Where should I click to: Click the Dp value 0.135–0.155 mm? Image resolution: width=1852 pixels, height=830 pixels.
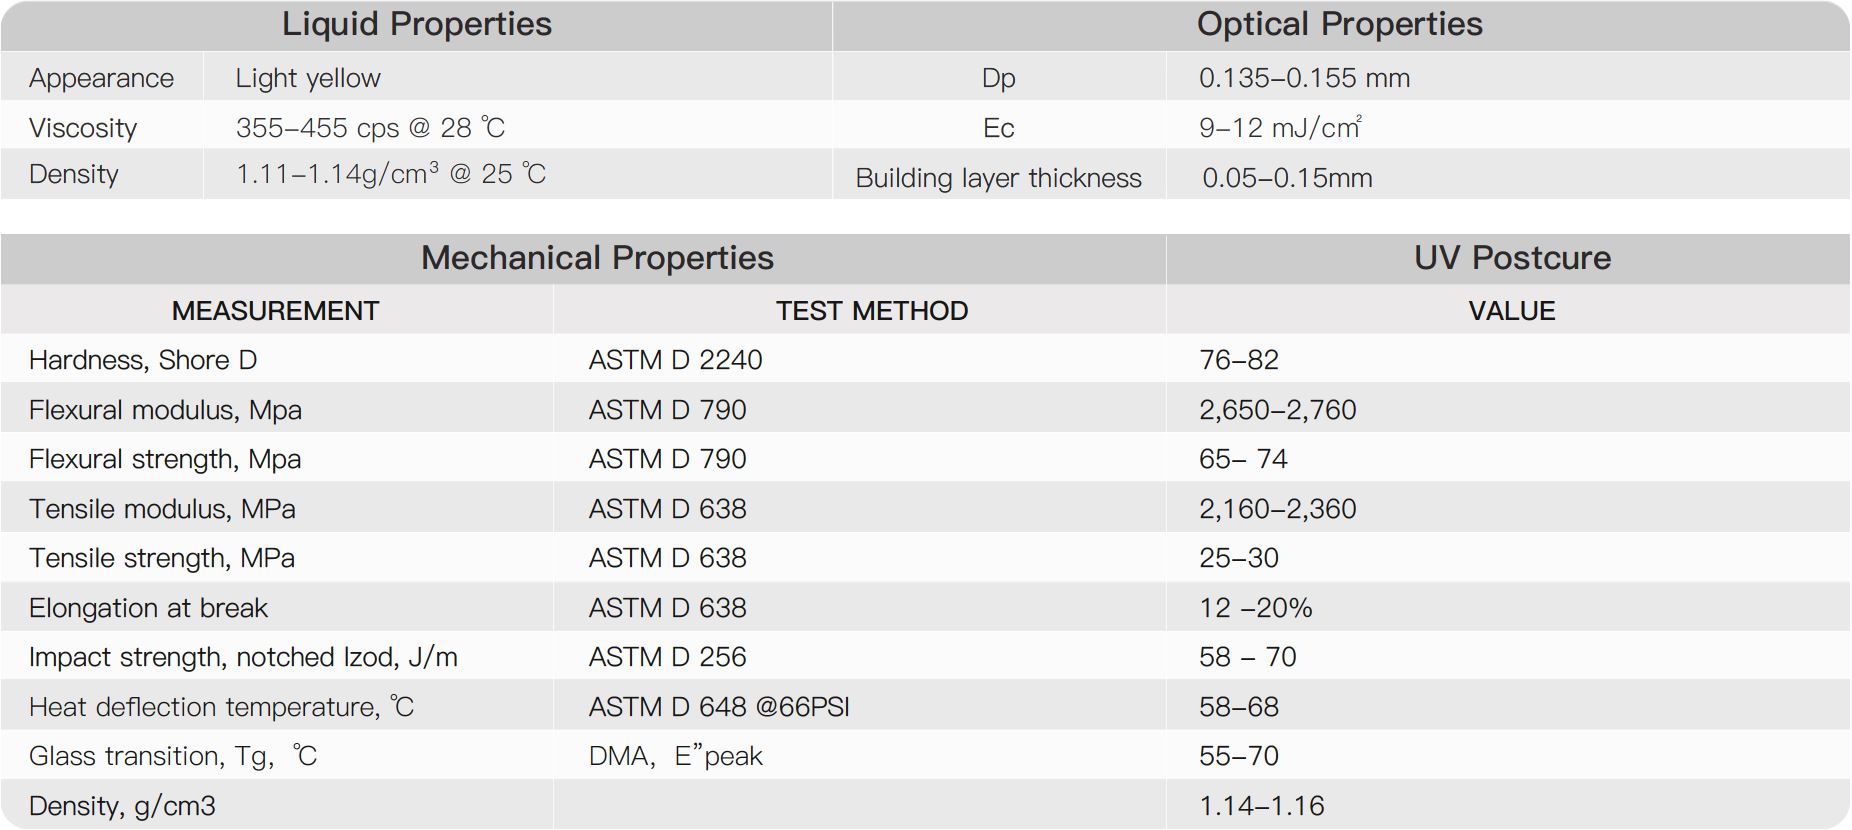1304,78
